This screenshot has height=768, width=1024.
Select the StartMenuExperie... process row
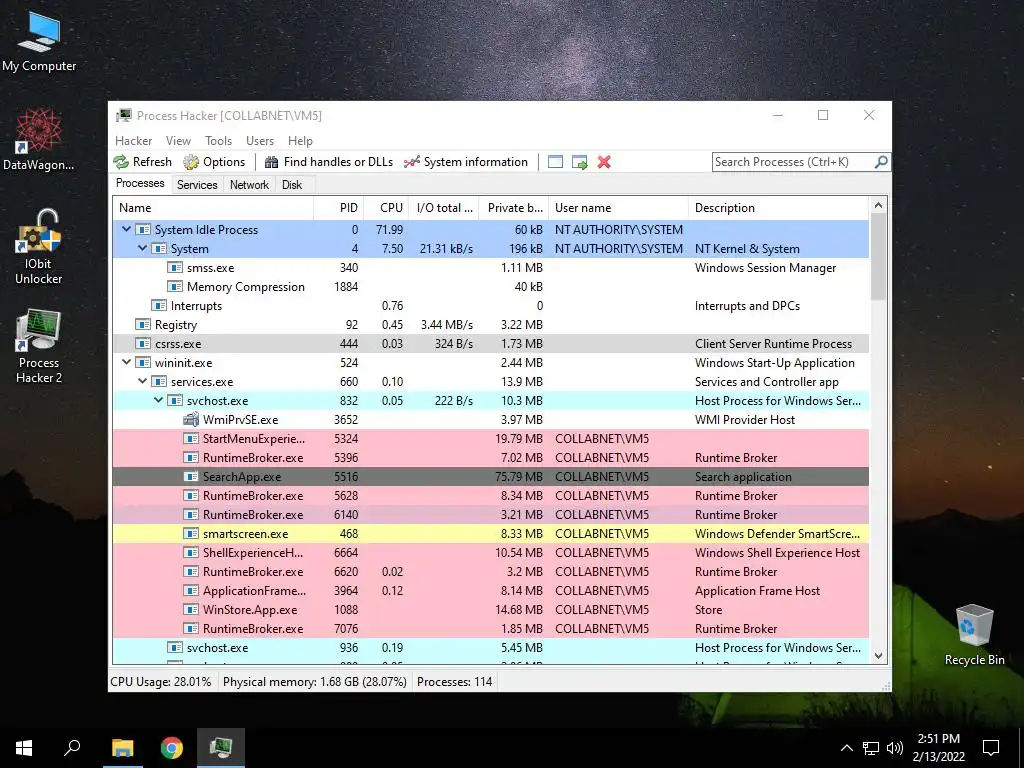(x=490, y=439)
